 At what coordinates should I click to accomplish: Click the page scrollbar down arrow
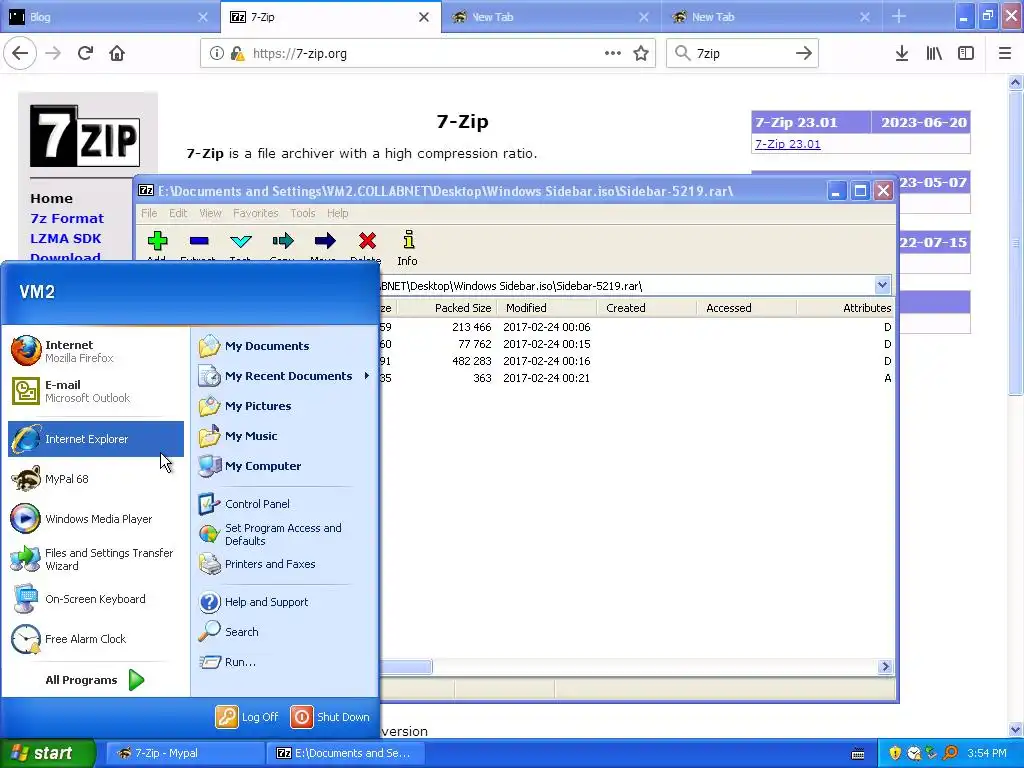pyautogui.click(x=1015, y=729)
